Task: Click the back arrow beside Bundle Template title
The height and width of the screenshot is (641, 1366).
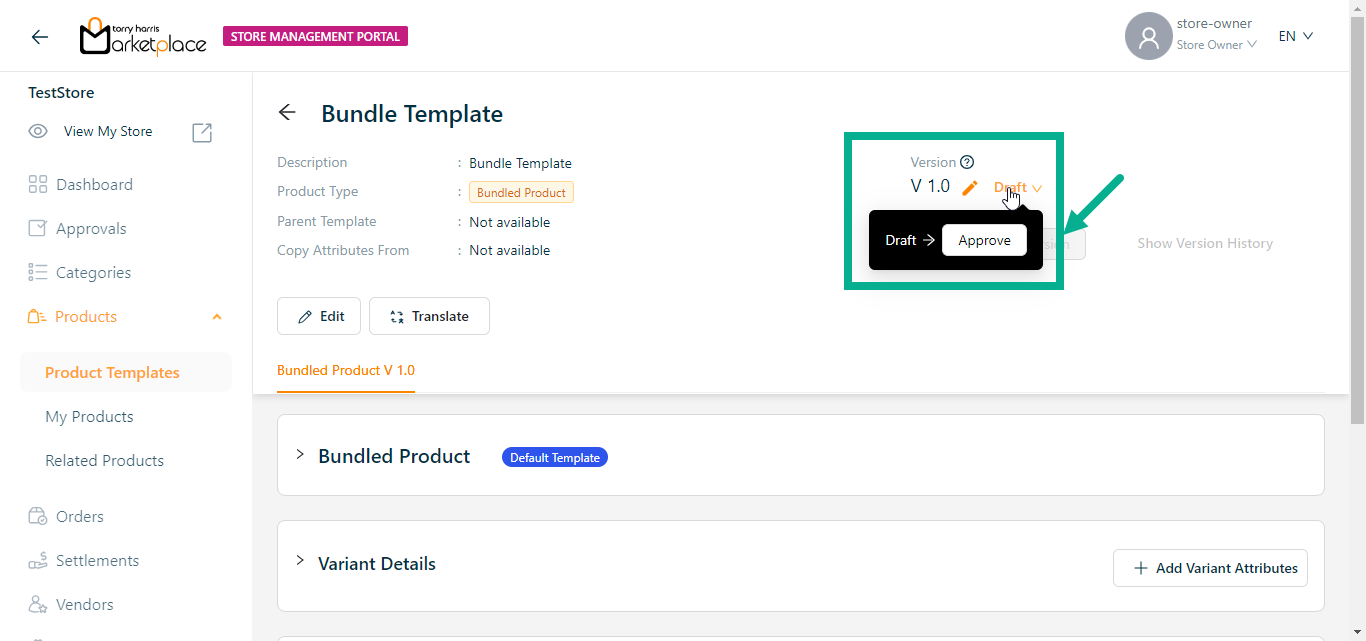Action: [287, 113]
